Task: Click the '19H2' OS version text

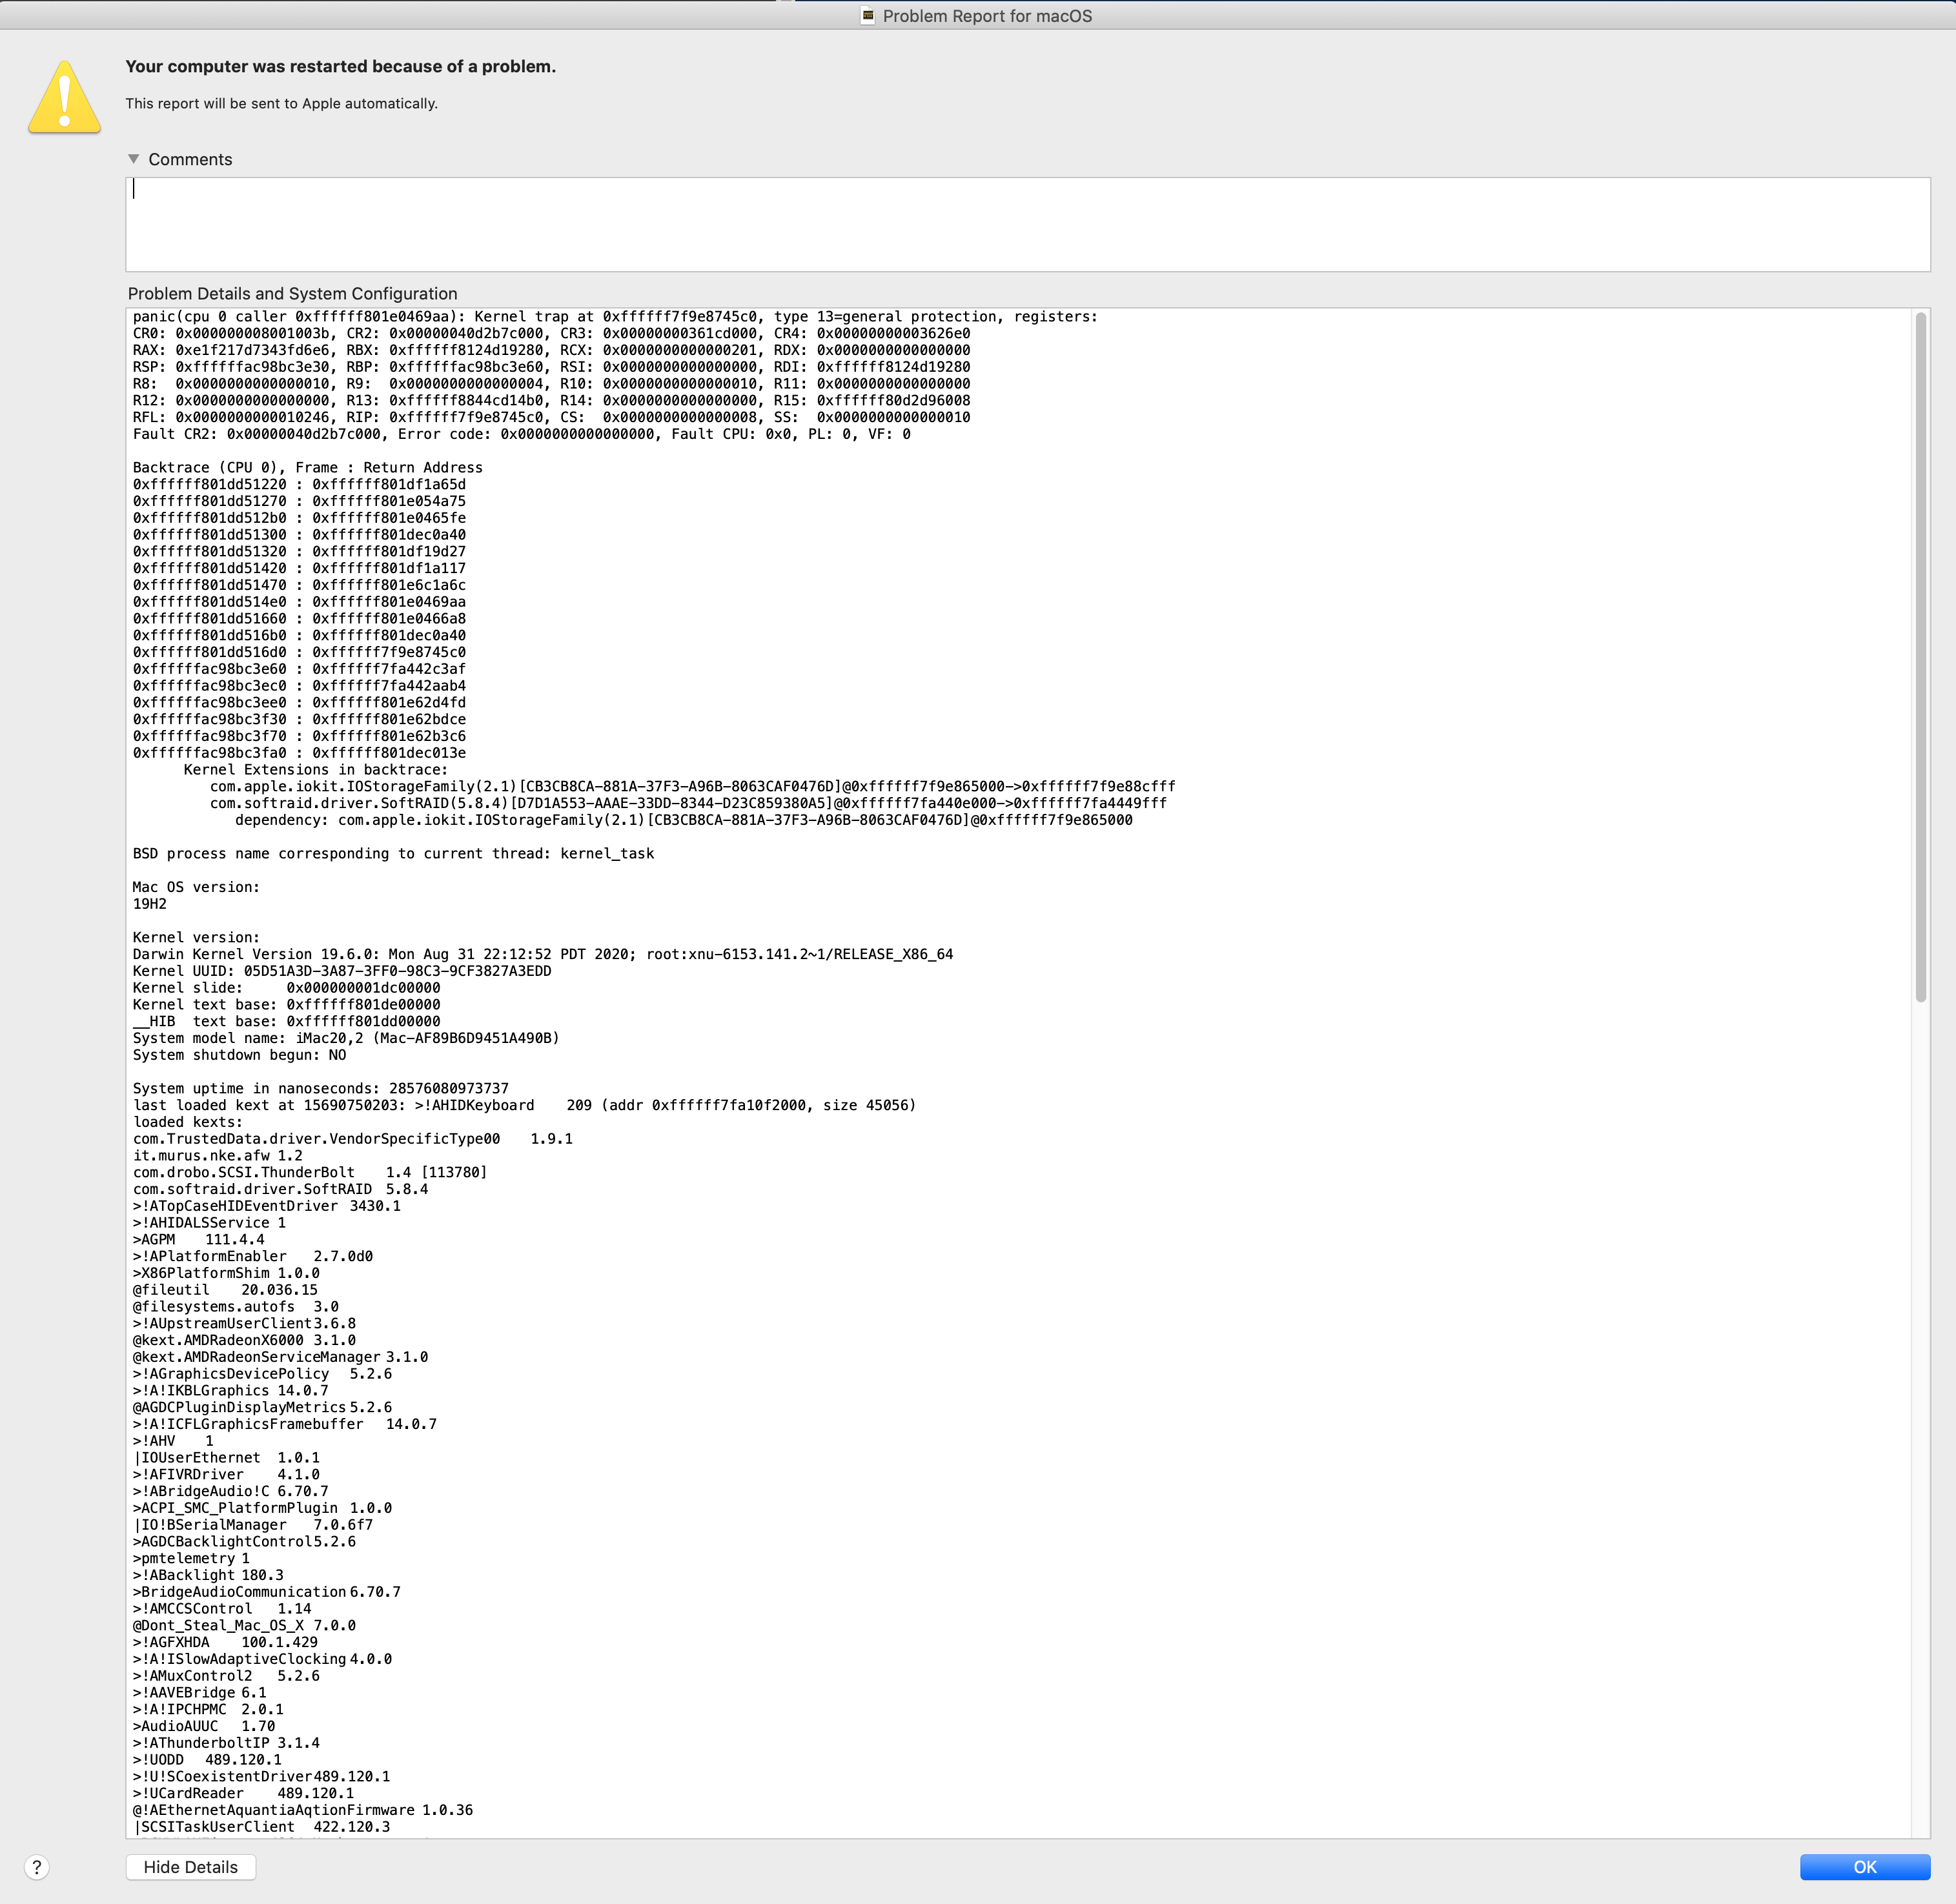Action: pos(150,904)
